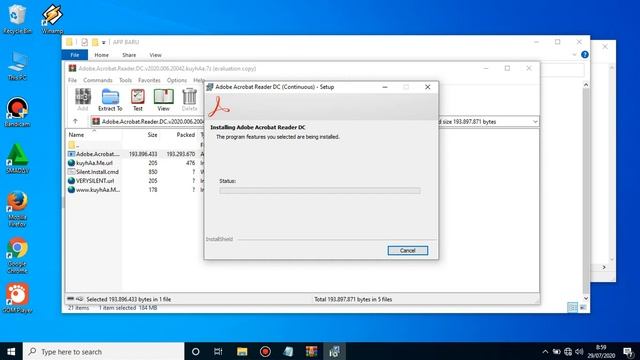Expand the WinRAR address bar dropdown

535,122
